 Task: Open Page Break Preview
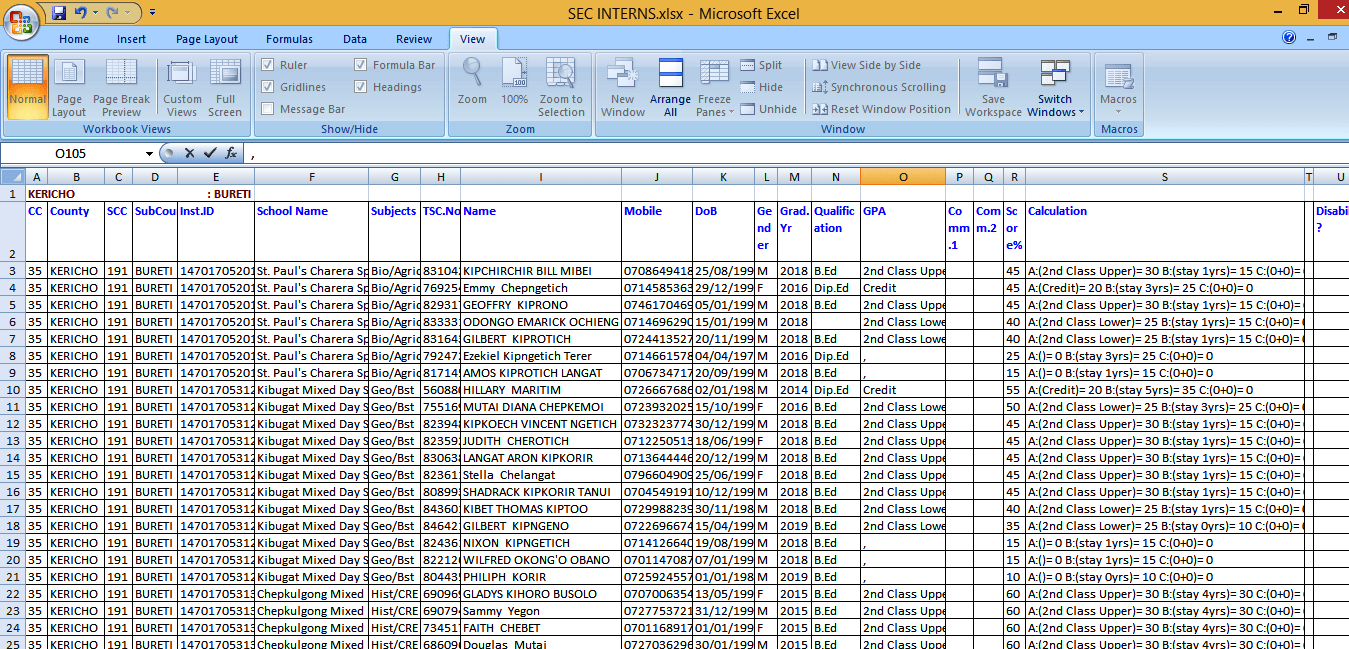point(121,88)
